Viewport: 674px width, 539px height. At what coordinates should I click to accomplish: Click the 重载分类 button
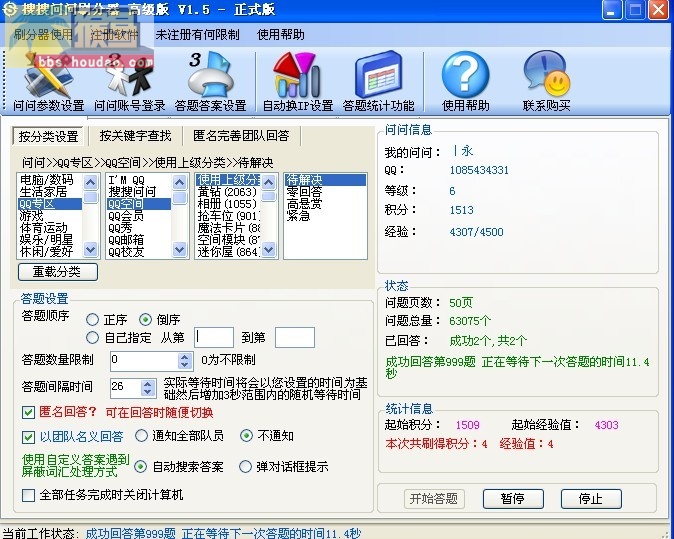click(x=58, y=272)
